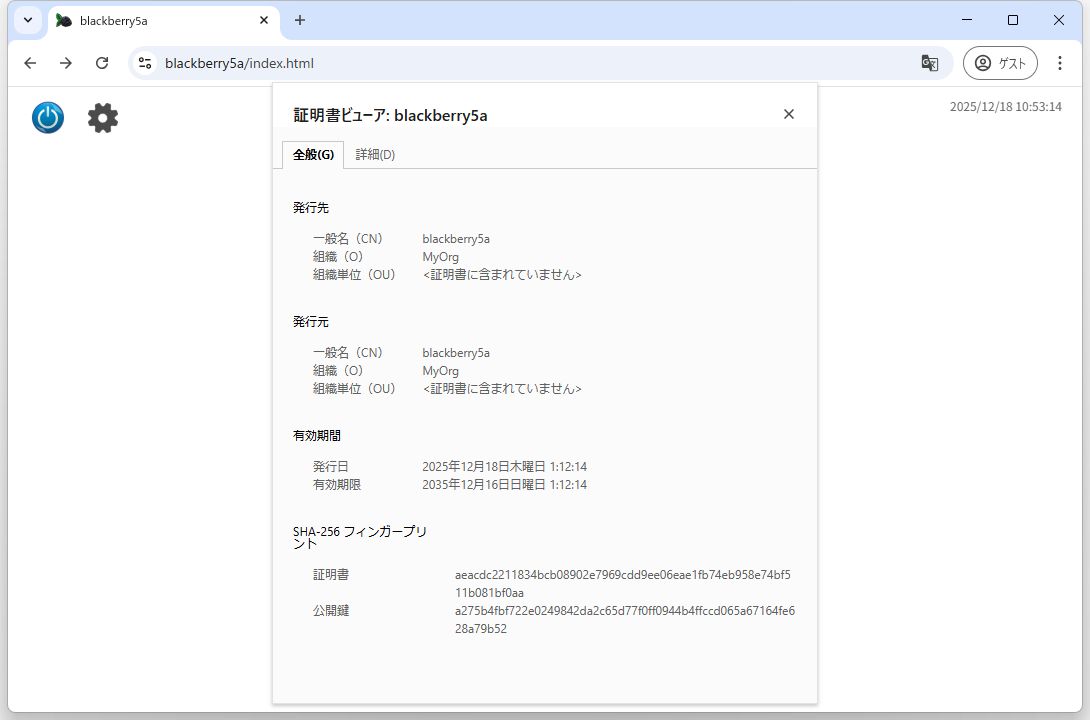1090x720 pixels.
Task: Open site information icon in the address bar
Action: (x=146, y=62)
